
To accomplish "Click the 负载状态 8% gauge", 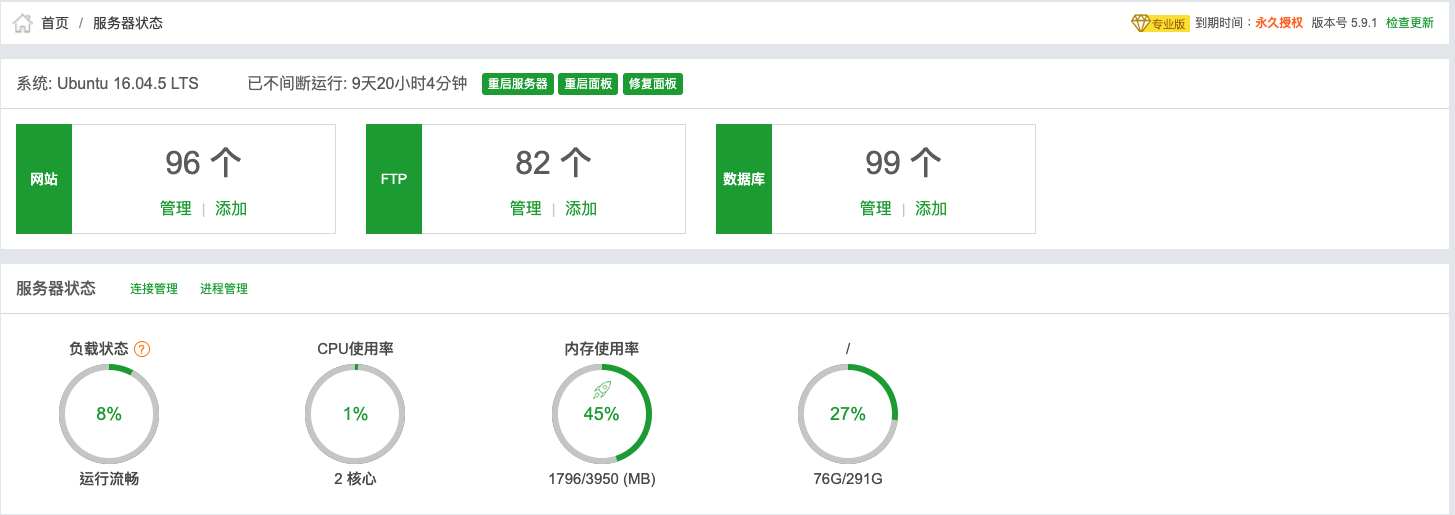I will 109,414.
